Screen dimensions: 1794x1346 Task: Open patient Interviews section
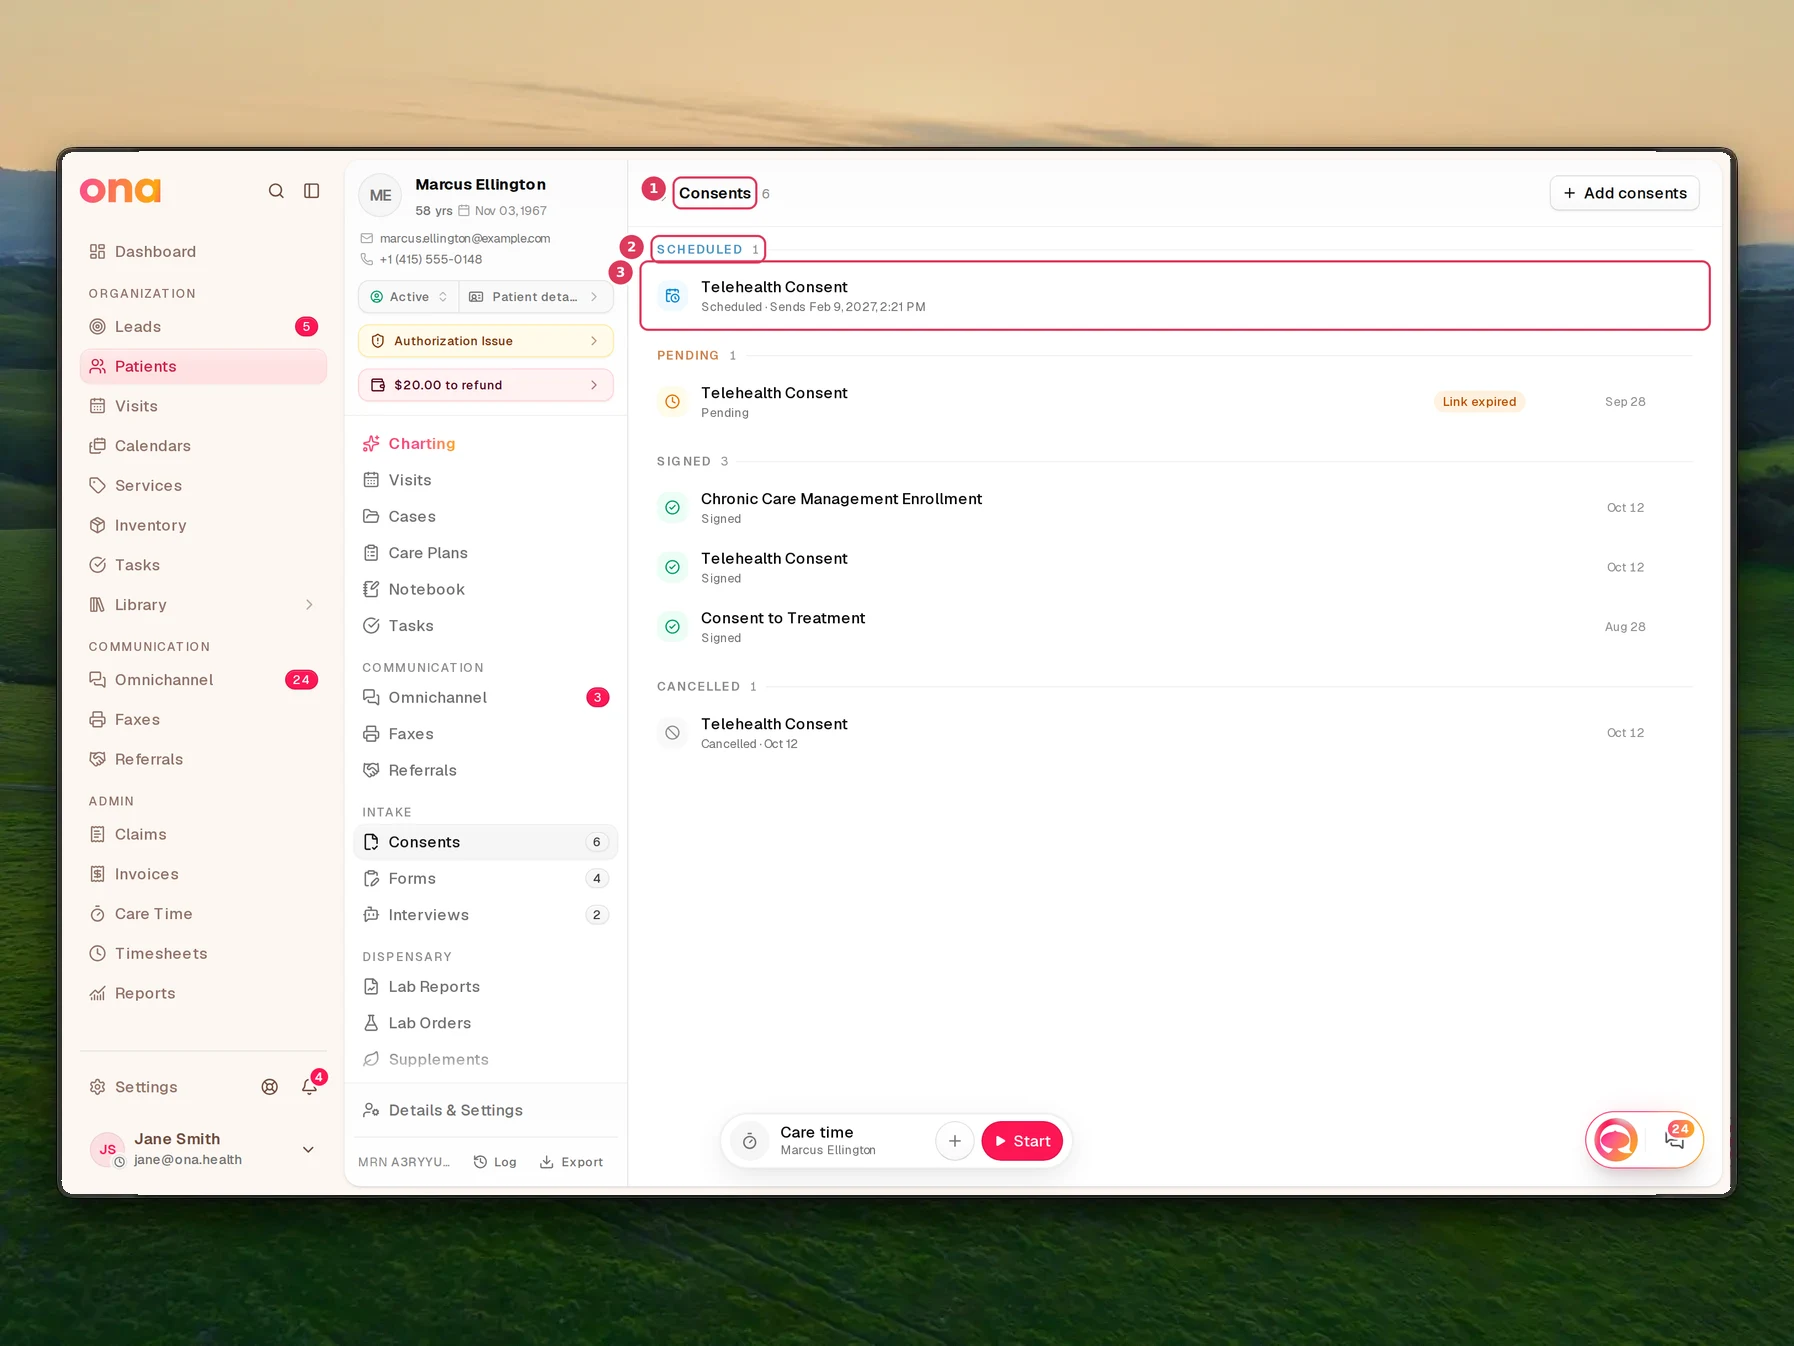pyautogui.click(x=486, y=915)
